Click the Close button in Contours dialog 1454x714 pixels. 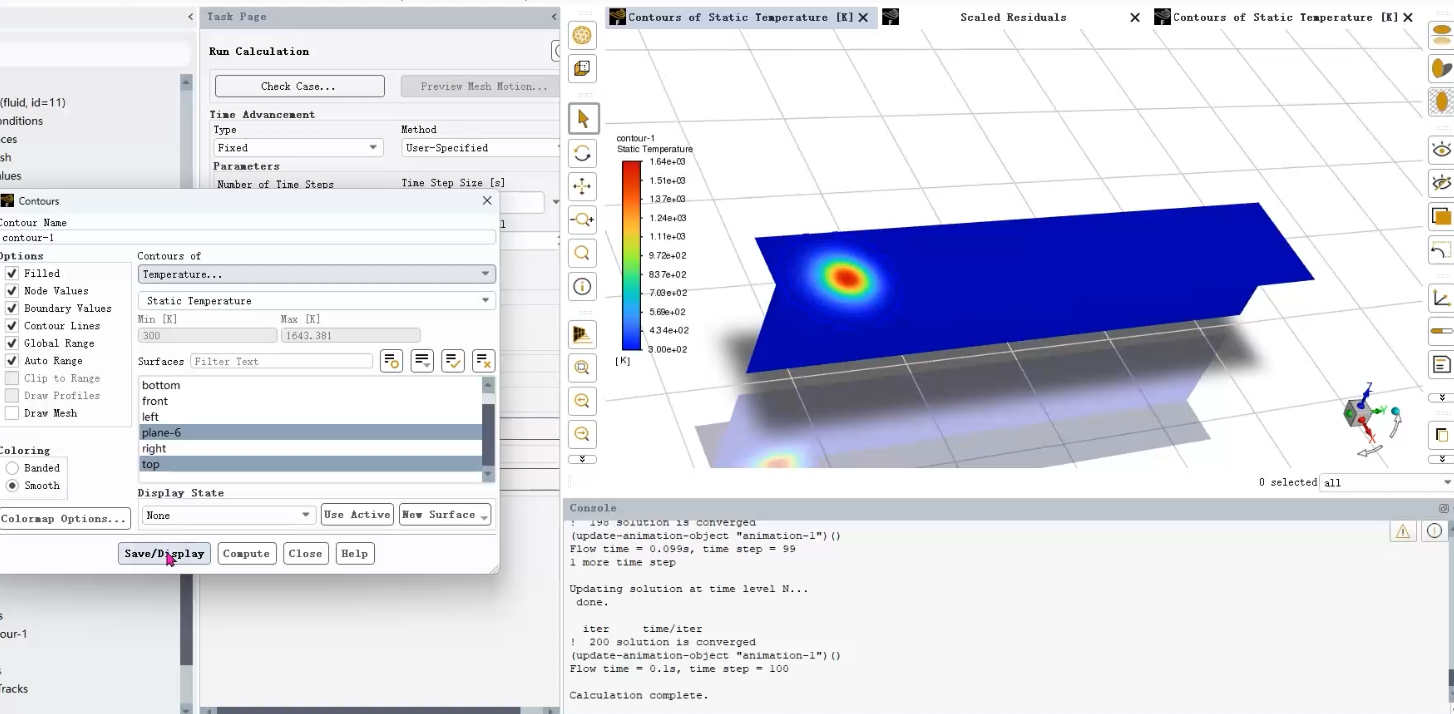[x=305, y=554]
